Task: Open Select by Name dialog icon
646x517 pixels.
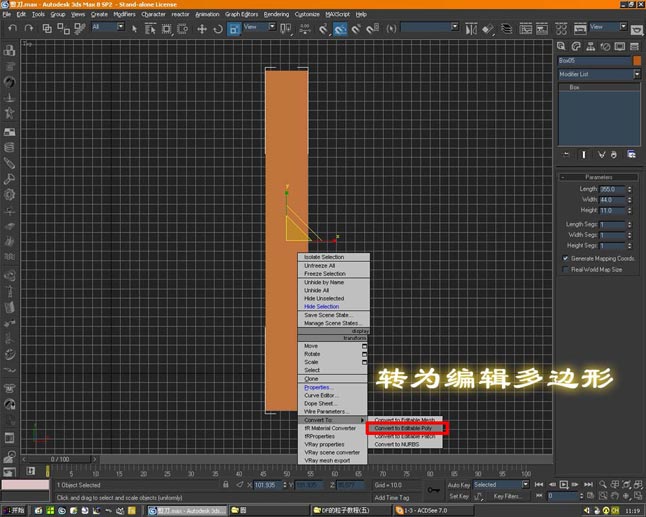Action: (x=150, y=29)
